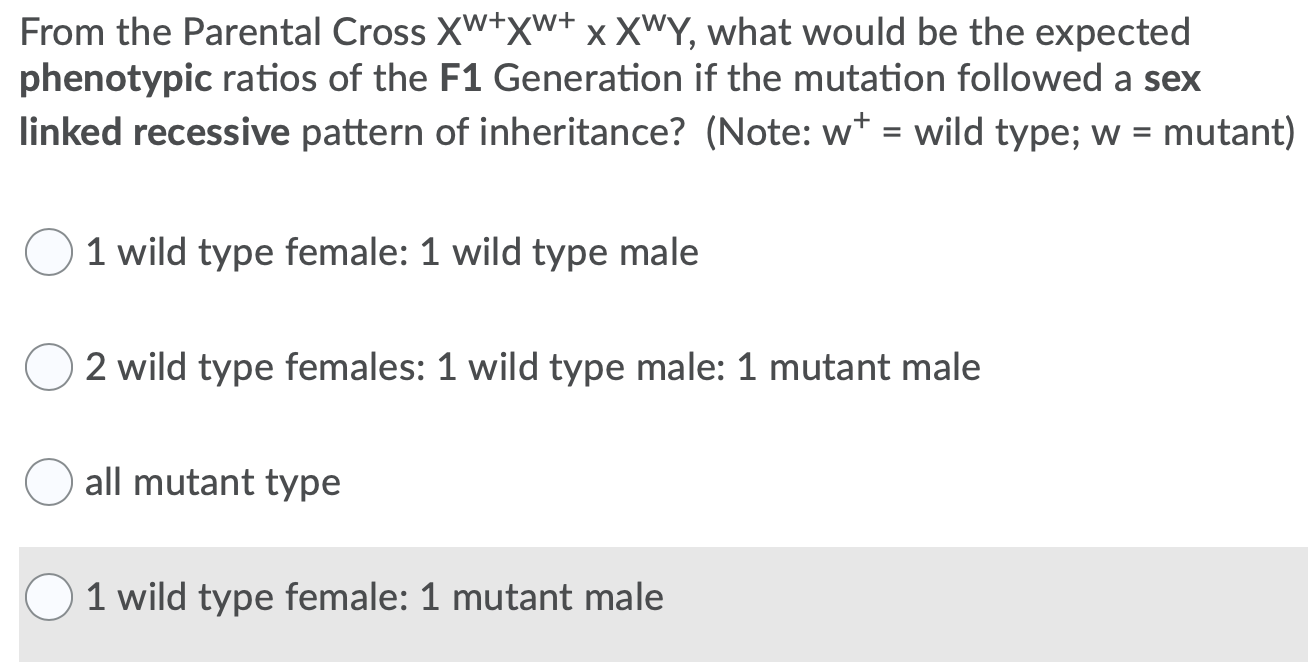Click the radio circle beside "all mutant type"
Screen dimensions: 1308x666
(x=47, y=483)
